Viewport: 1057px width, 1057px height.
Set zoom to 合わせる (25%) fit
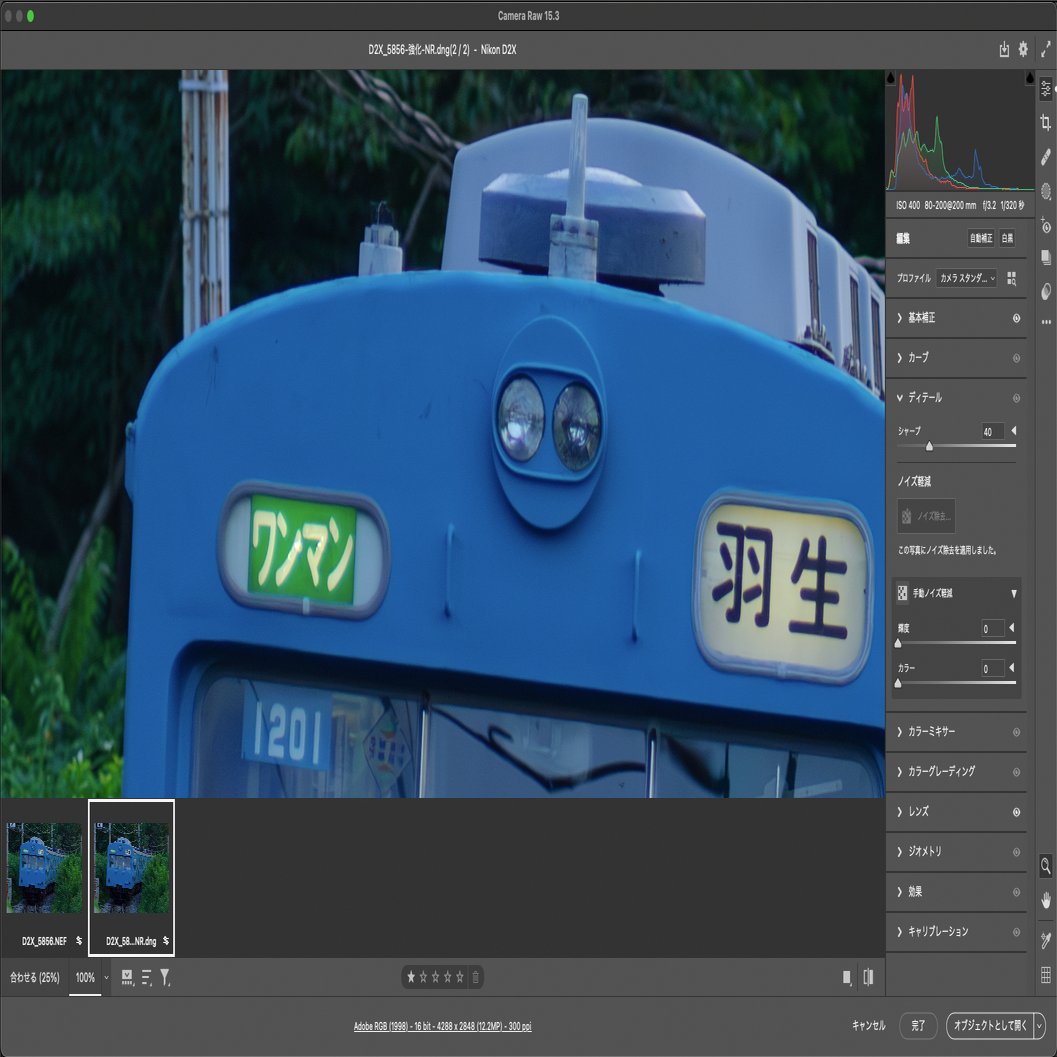point(34,977)
